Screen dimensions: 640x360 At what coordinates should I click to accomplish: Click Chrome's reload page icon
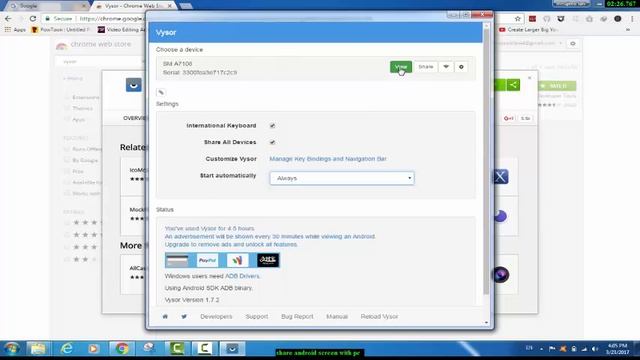pos(33,19)
